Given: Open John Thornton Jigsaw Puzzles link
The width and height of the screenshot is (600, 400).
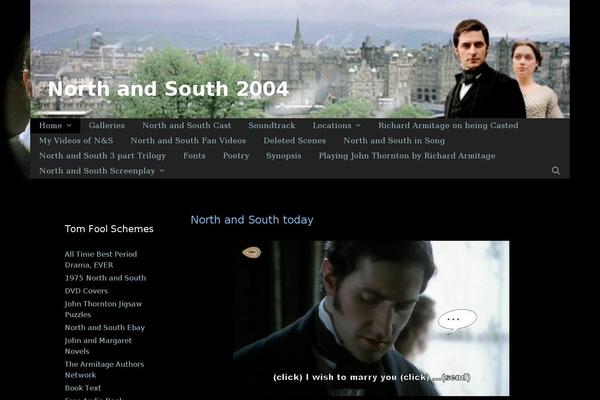Looking at the screenshot, I should (103, 309).
